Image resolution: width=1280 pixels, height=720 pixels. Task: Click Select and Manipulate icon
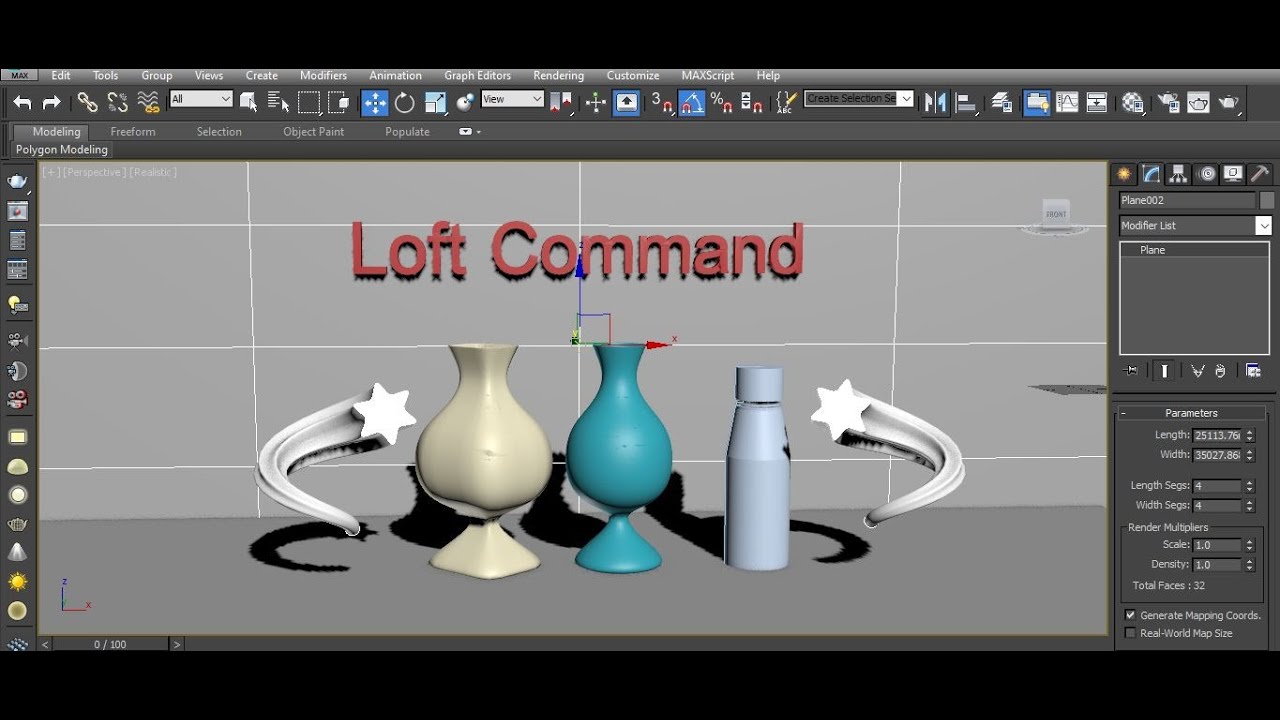tap(596, 102)
